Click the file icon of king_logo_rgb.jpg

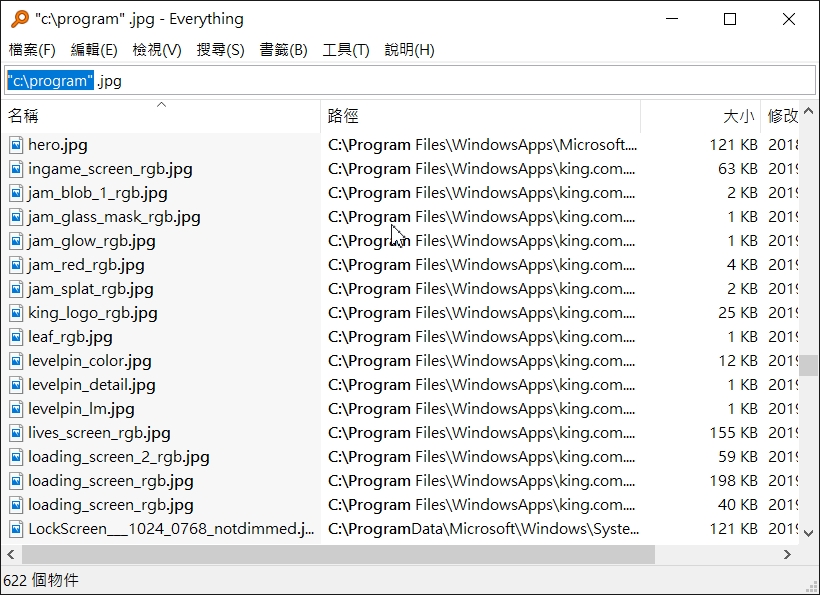(x=16, y=313)
